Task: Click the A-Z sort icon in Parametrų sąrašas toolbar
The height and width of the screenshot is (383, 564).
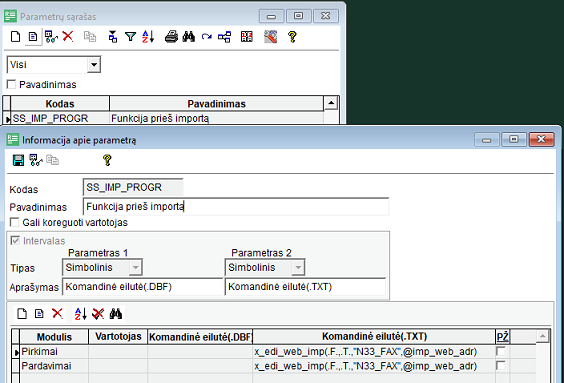Action: 148,37
